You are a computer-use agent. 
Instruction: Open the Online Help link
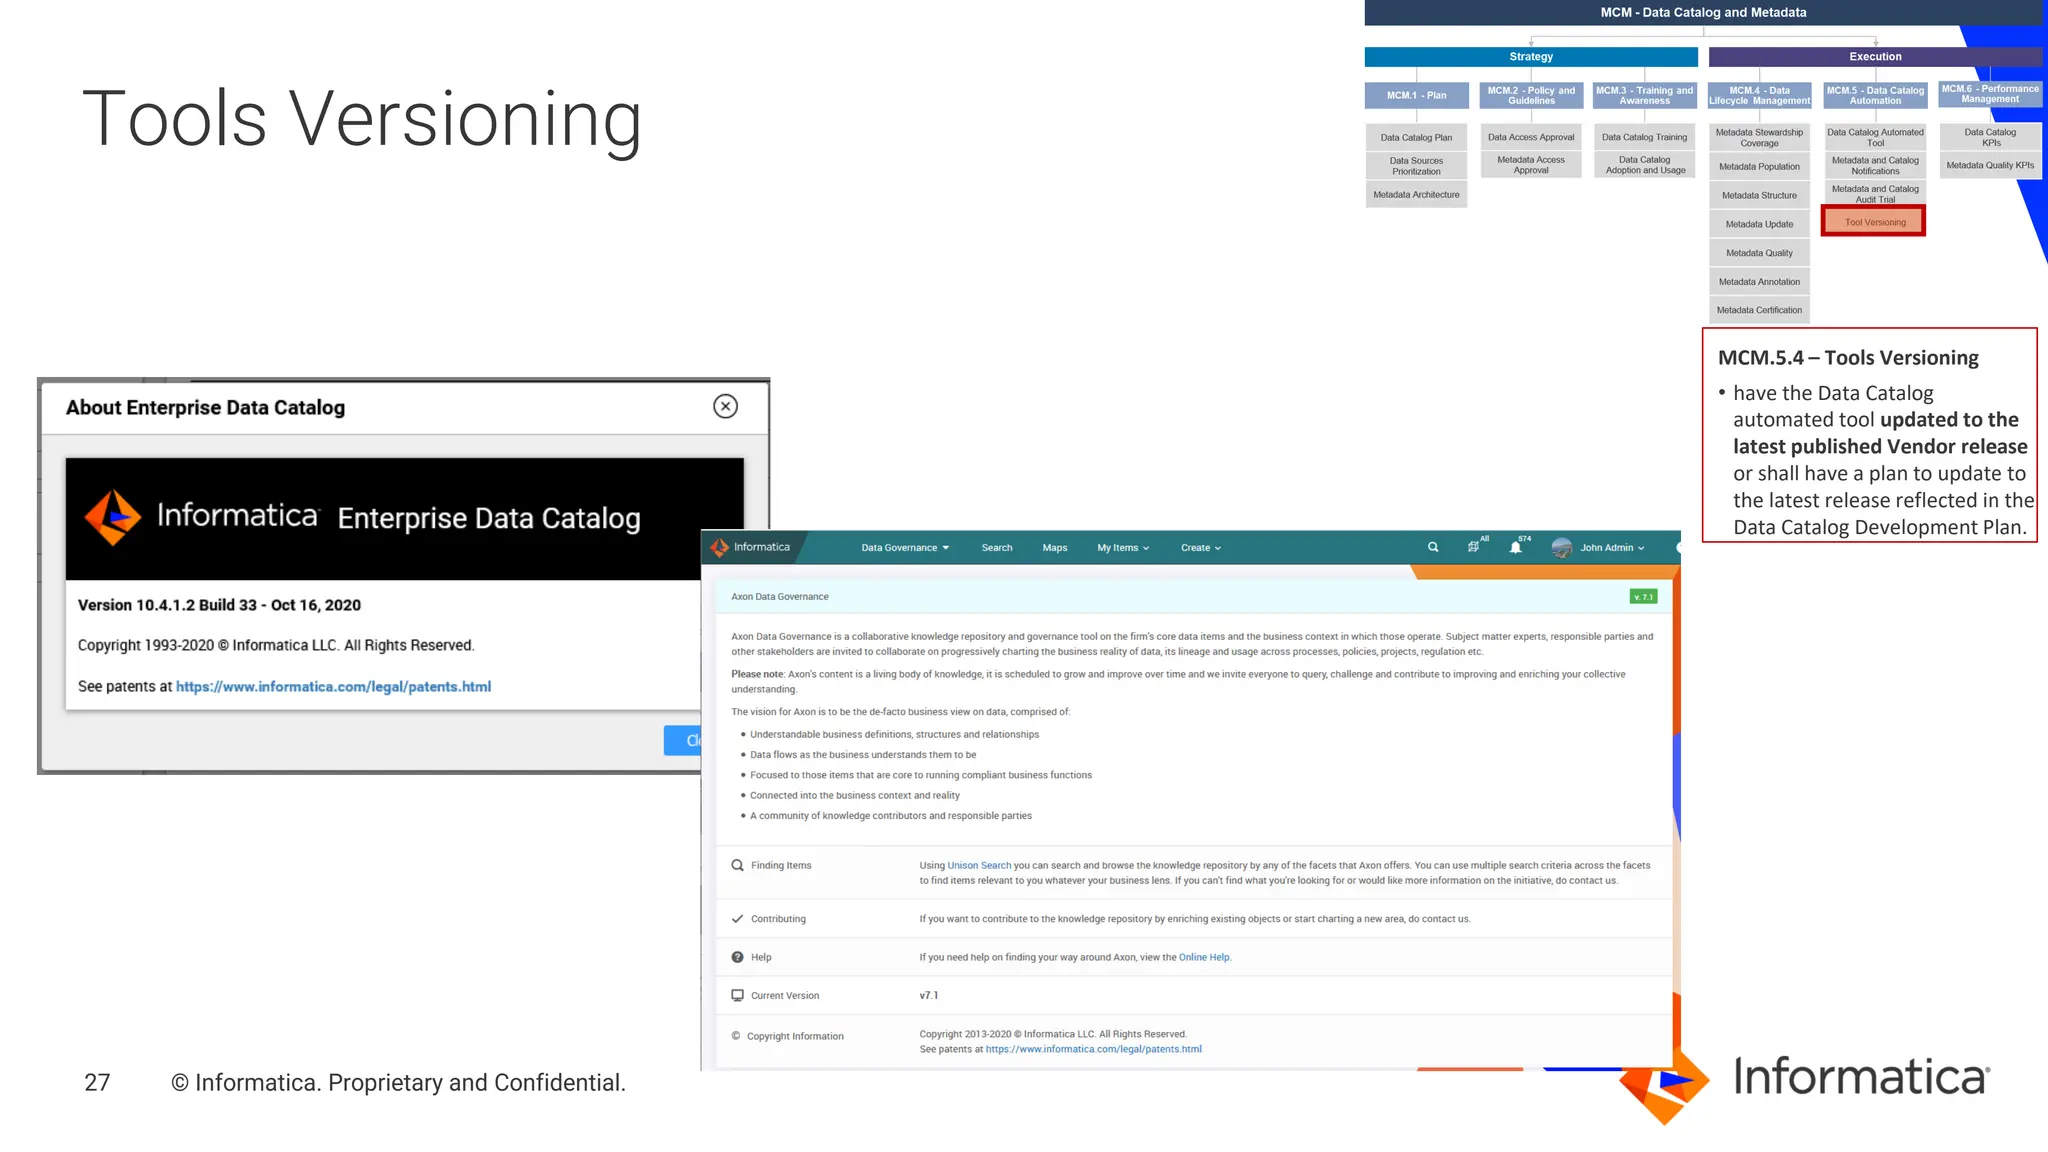tap(1204, 957)
